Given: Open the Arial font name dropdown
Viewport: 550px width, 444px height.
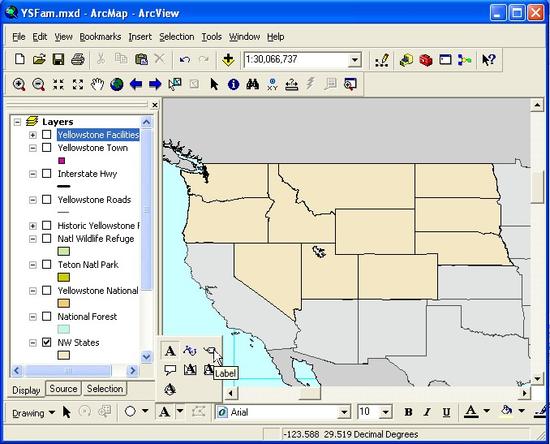Looking at the screenshot, I should click(344, 412).
